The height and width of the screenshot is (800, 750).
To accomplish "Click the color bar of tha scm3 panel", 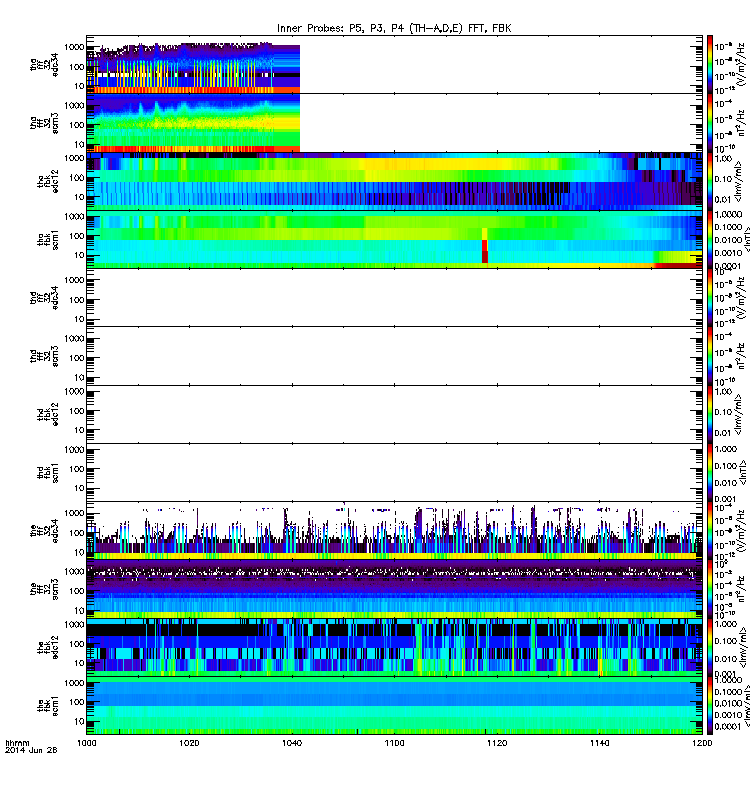I will [x=710, y=123].
